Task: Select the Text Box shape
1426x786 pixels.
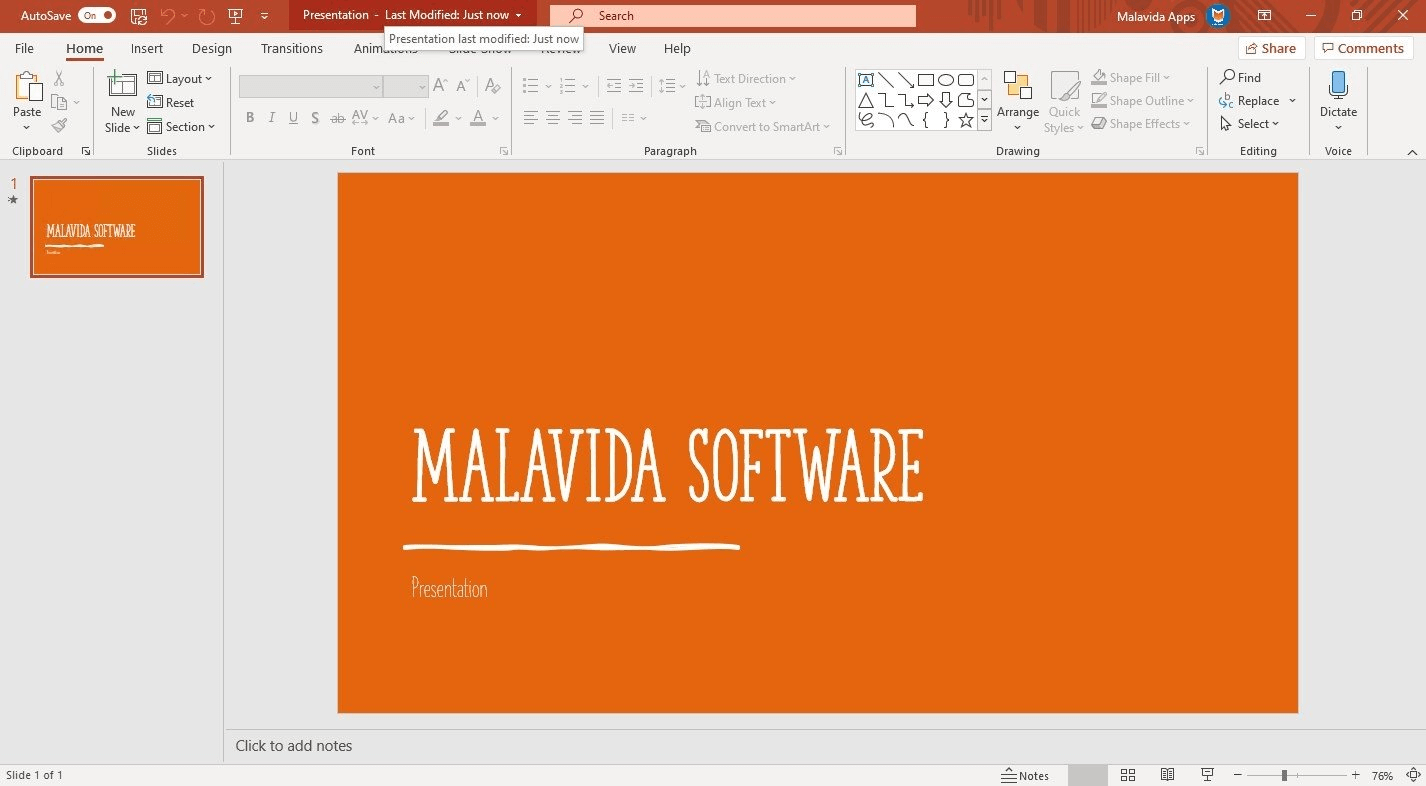Action: tap(866, 80)
